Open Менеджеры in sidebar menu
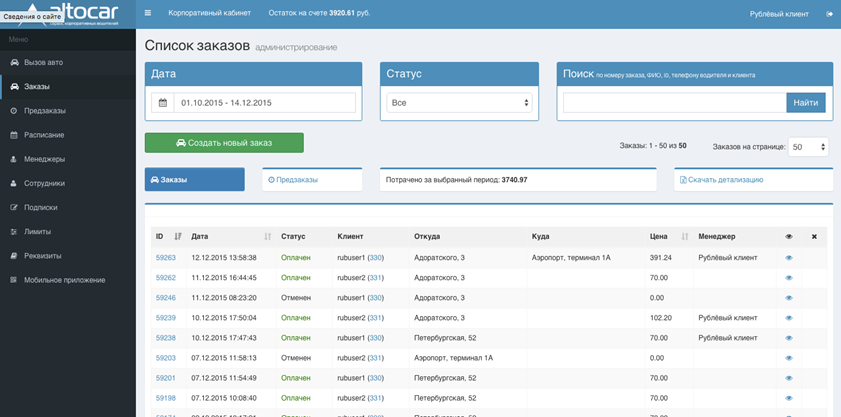Viewport: 841px width, 417px height. [68, 159]
